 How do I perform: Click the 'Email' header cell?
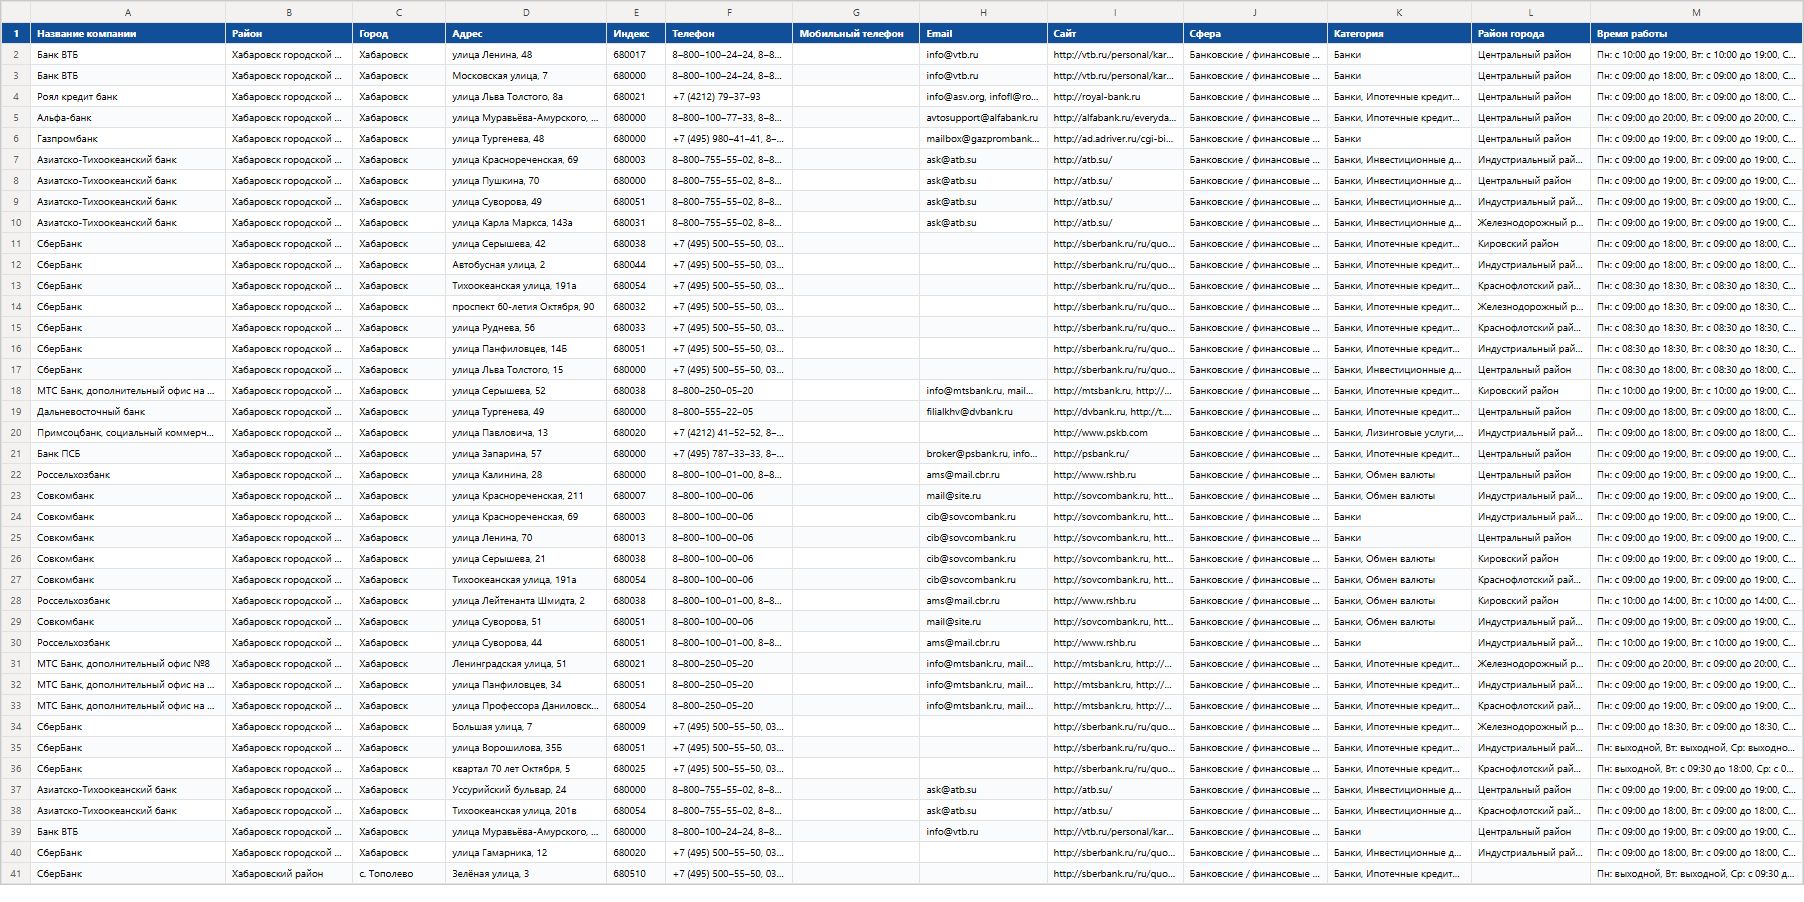[983, 34]
